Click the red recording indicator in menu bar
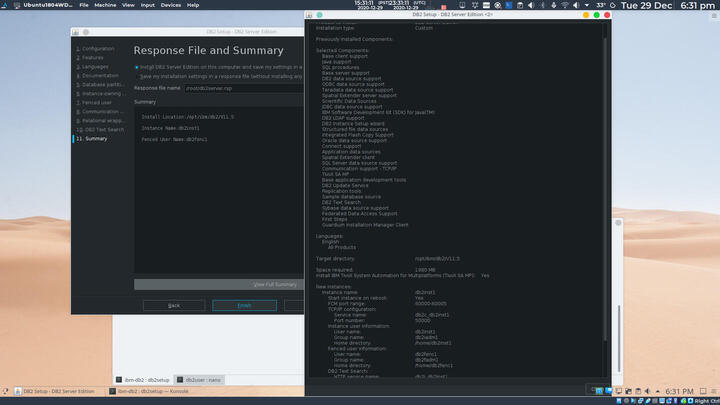Viewport: 720px width, 405px height. tap(444, 7)
